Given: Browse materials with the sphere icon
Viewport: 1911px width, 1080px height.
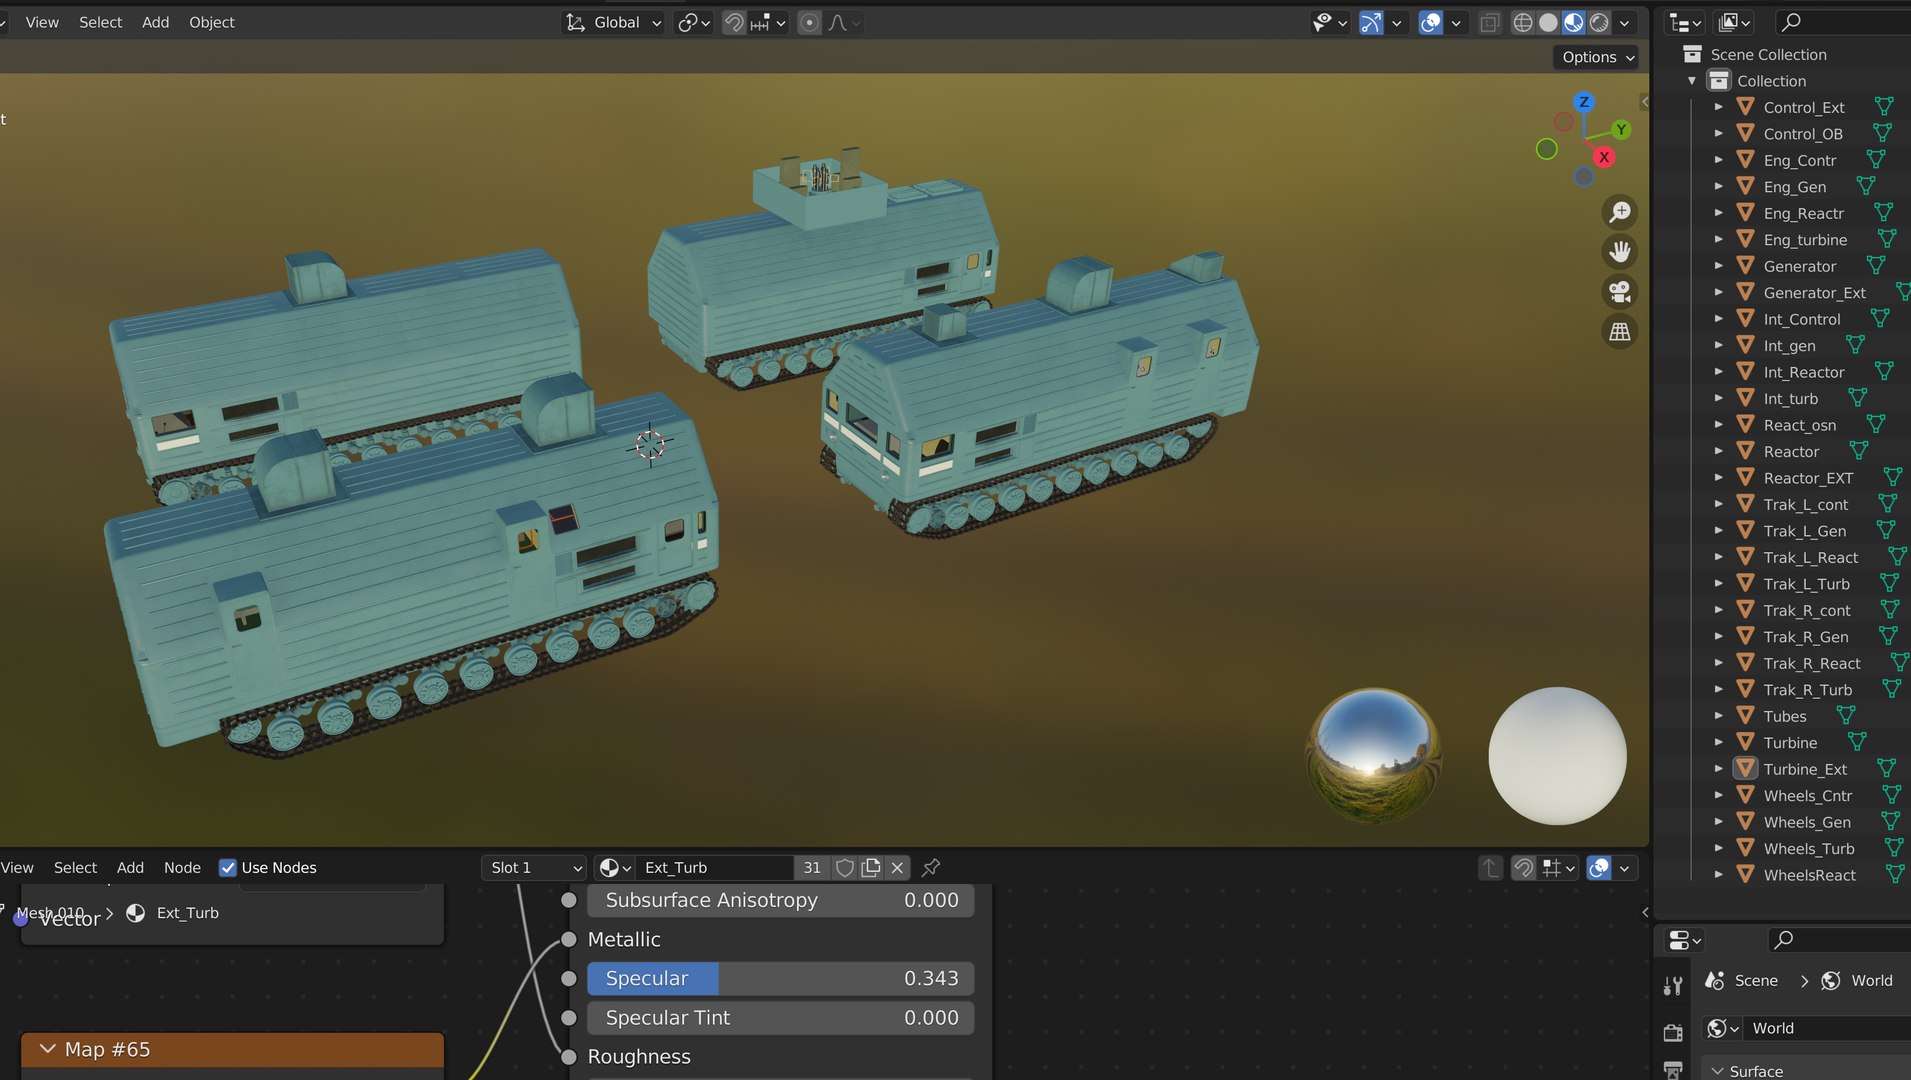Looking at the screenshot, I should coord(614,868).
